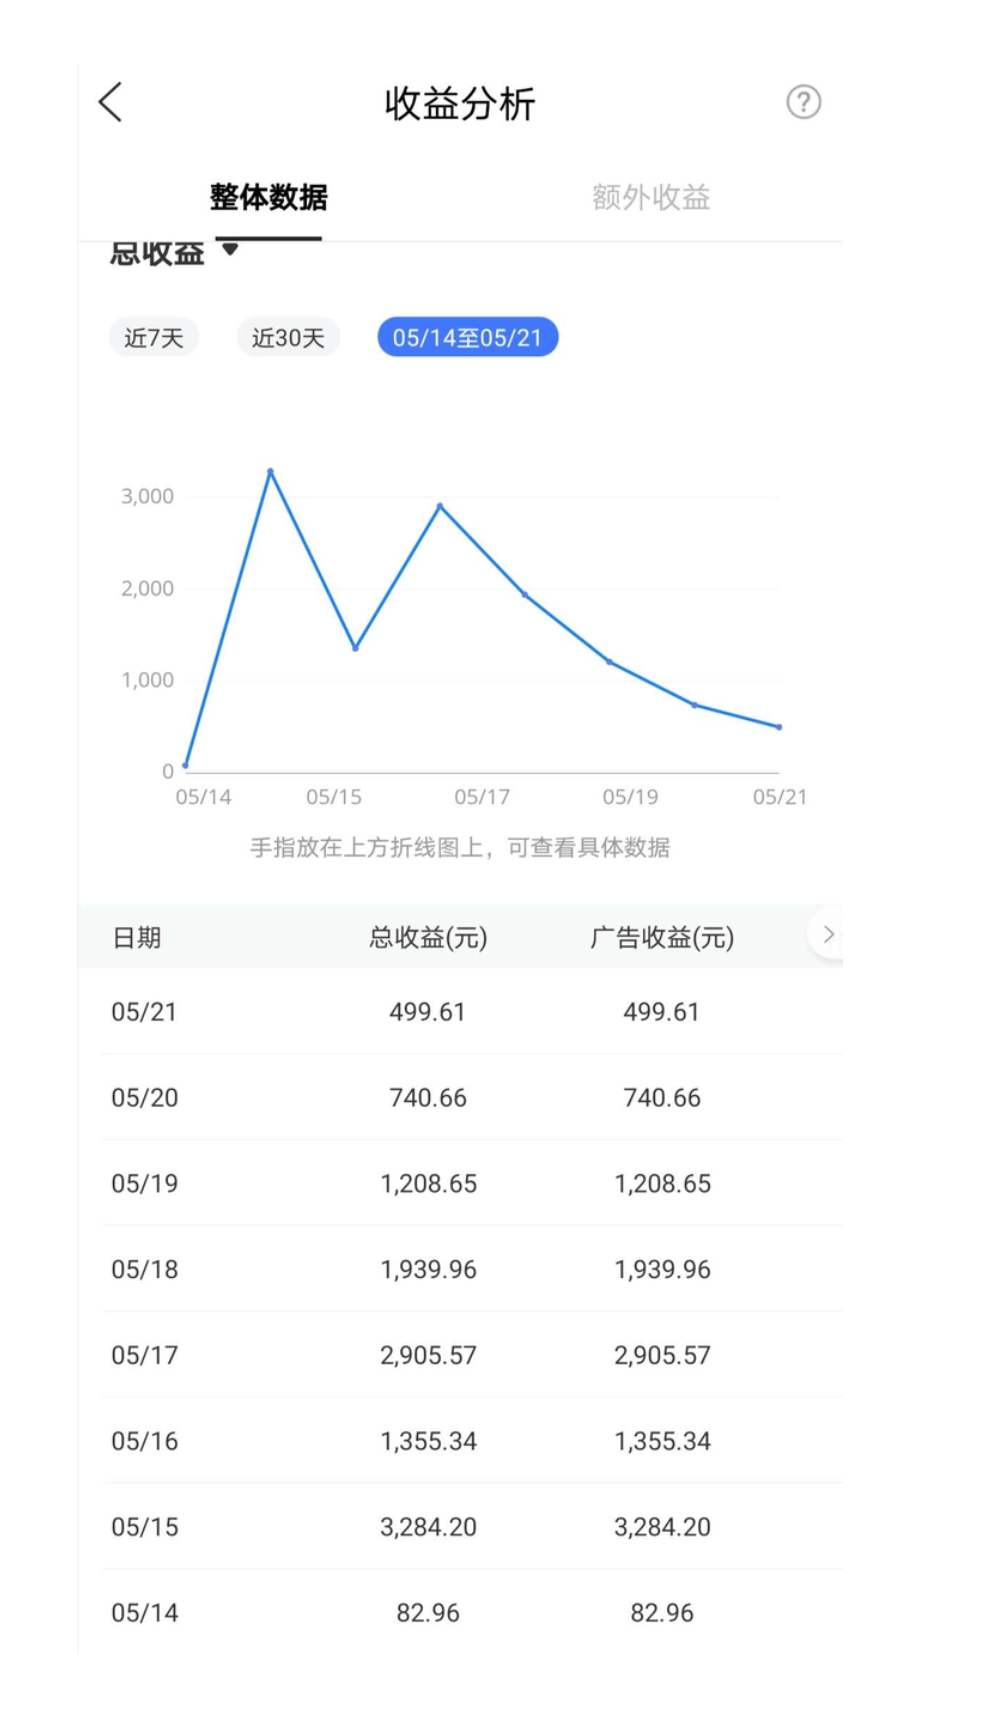The image size is (988, 1724).
Task: Select the 05/17 date cell
Action: (144, 1356)
